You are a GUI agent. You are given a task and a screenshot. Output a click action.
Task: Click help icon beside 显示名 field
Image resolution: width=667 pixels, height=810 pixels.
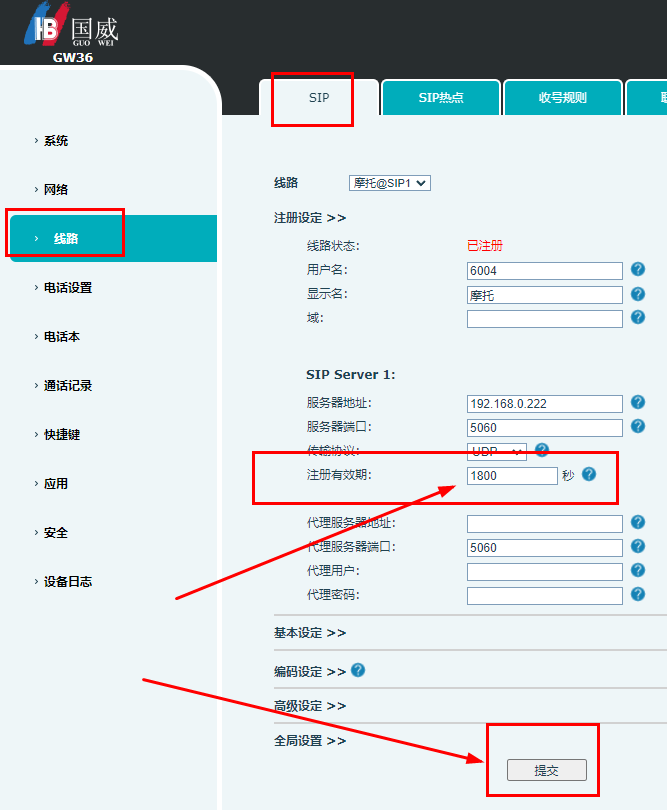pyautogui.click(x=638, y=294)
